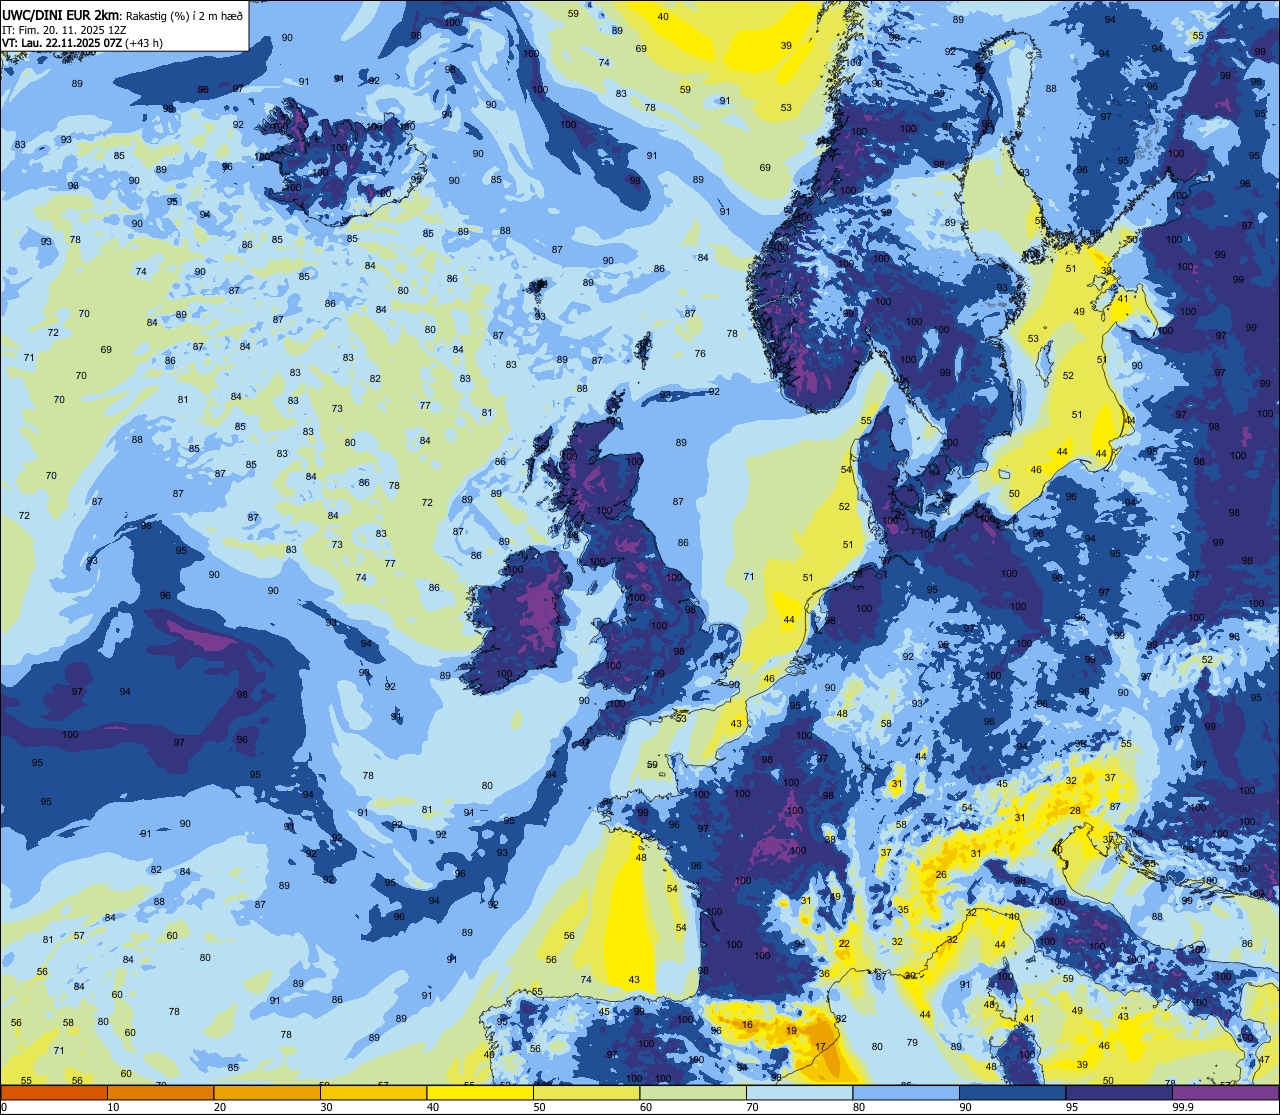Click the humidity value "28" on the map
The width and height of the screenshot is (1280, 1115).
pos(1076,810)
